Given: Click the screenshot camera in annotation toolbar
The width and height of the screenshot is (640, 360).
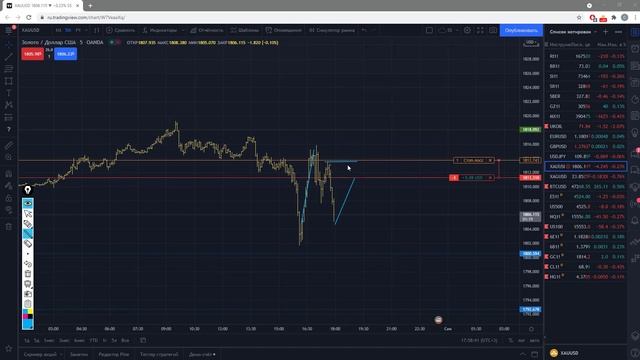Looking at the screenshot, I should click(x=28, y=293).
